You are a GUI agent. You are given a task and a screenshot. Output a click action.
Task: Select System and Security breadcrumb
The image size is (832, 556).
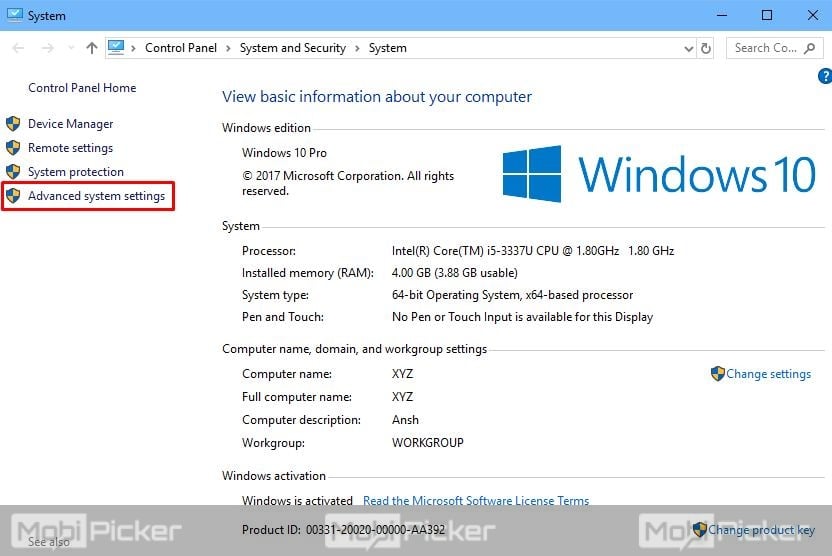coord(292,48)
